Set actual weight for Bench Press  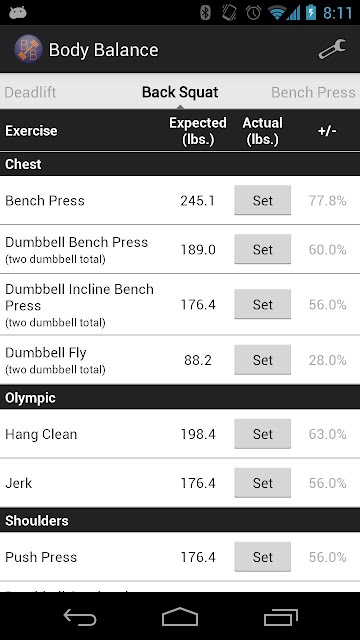click(x=262, y=200)
